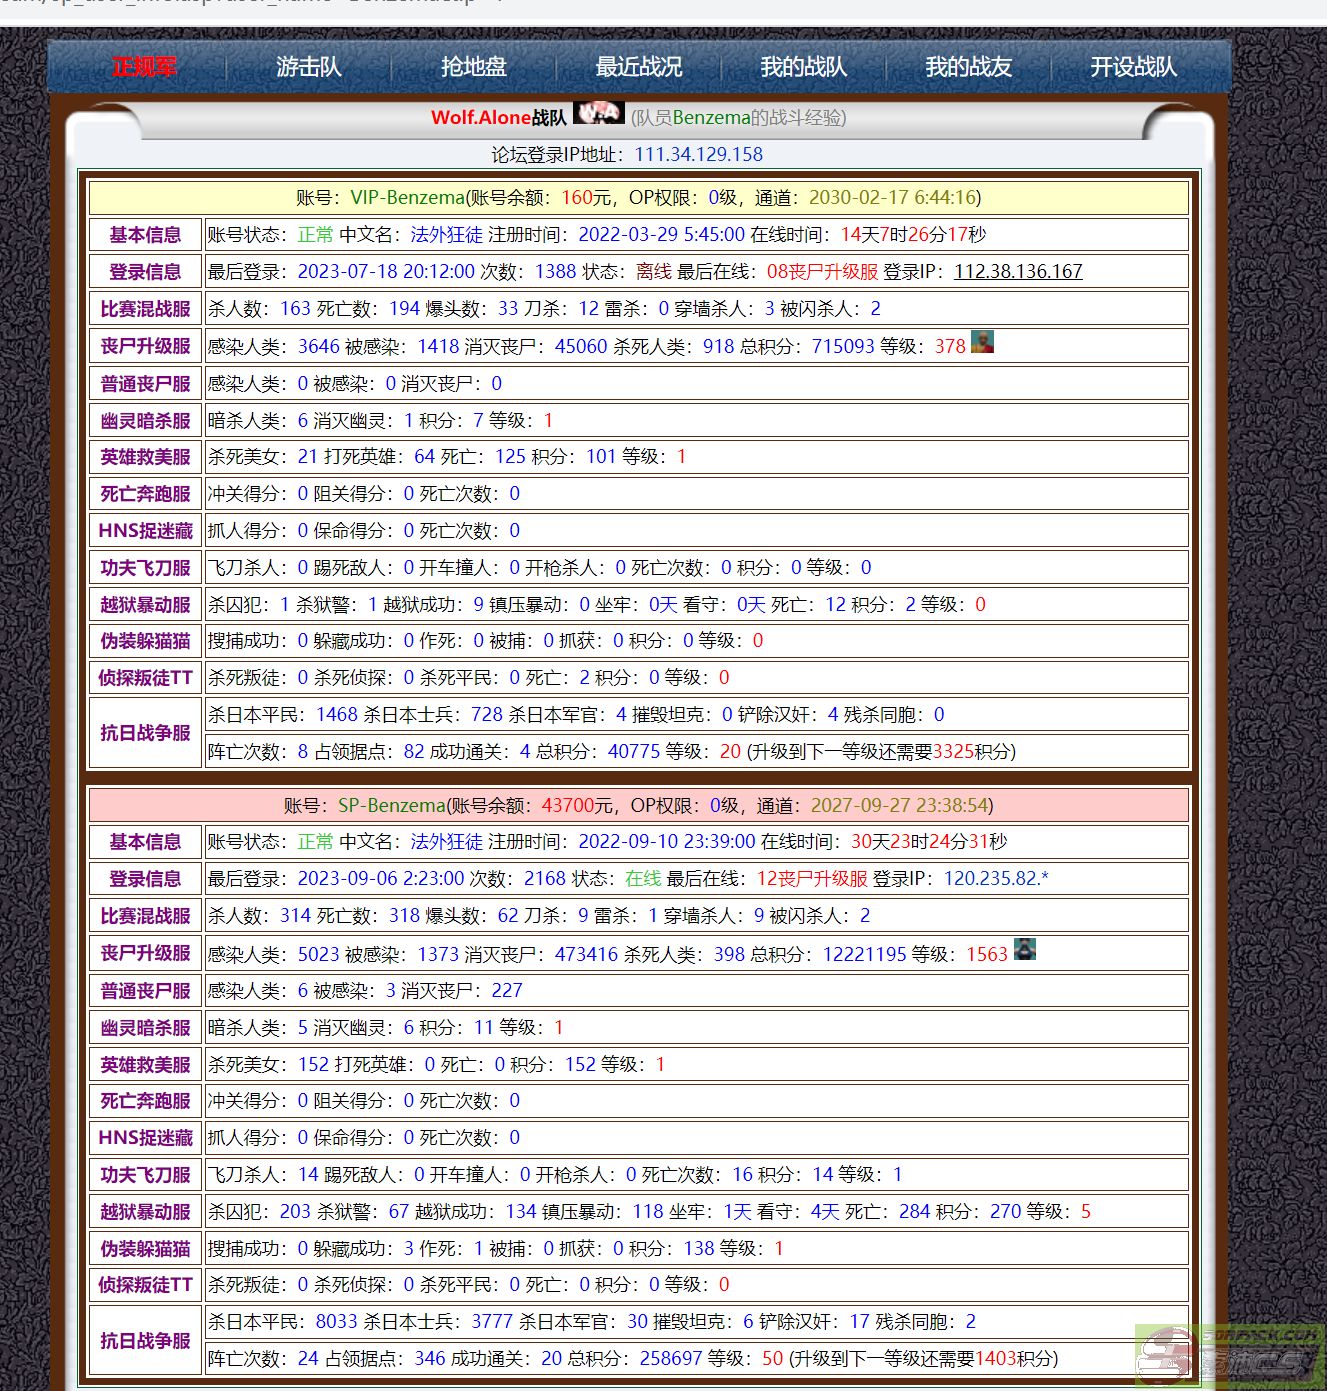Click the 离线 status in VIP login info
This screenshot has width=1327, height=1391.
(654, 271)
